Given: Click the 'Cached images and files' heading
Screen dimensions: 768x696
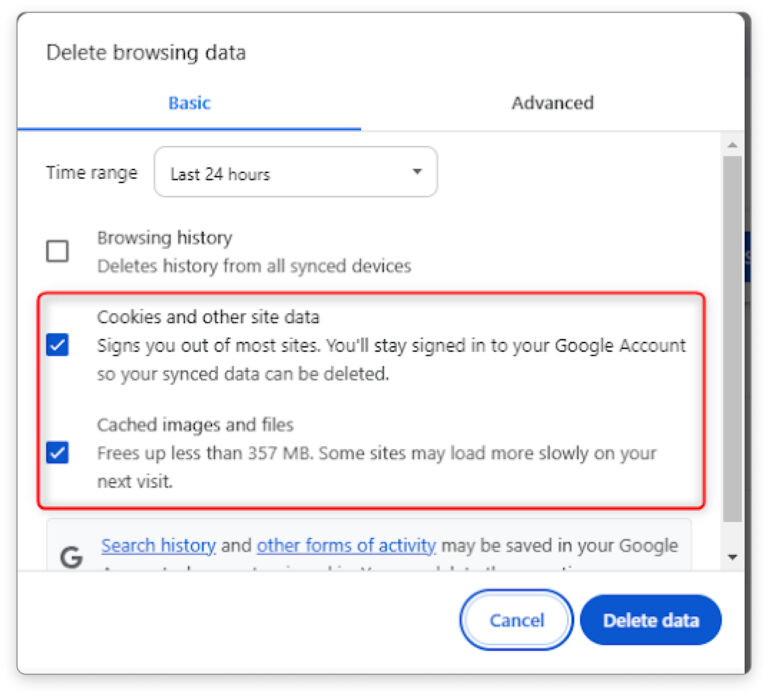Looking at the screenshot, I should 195,425.
